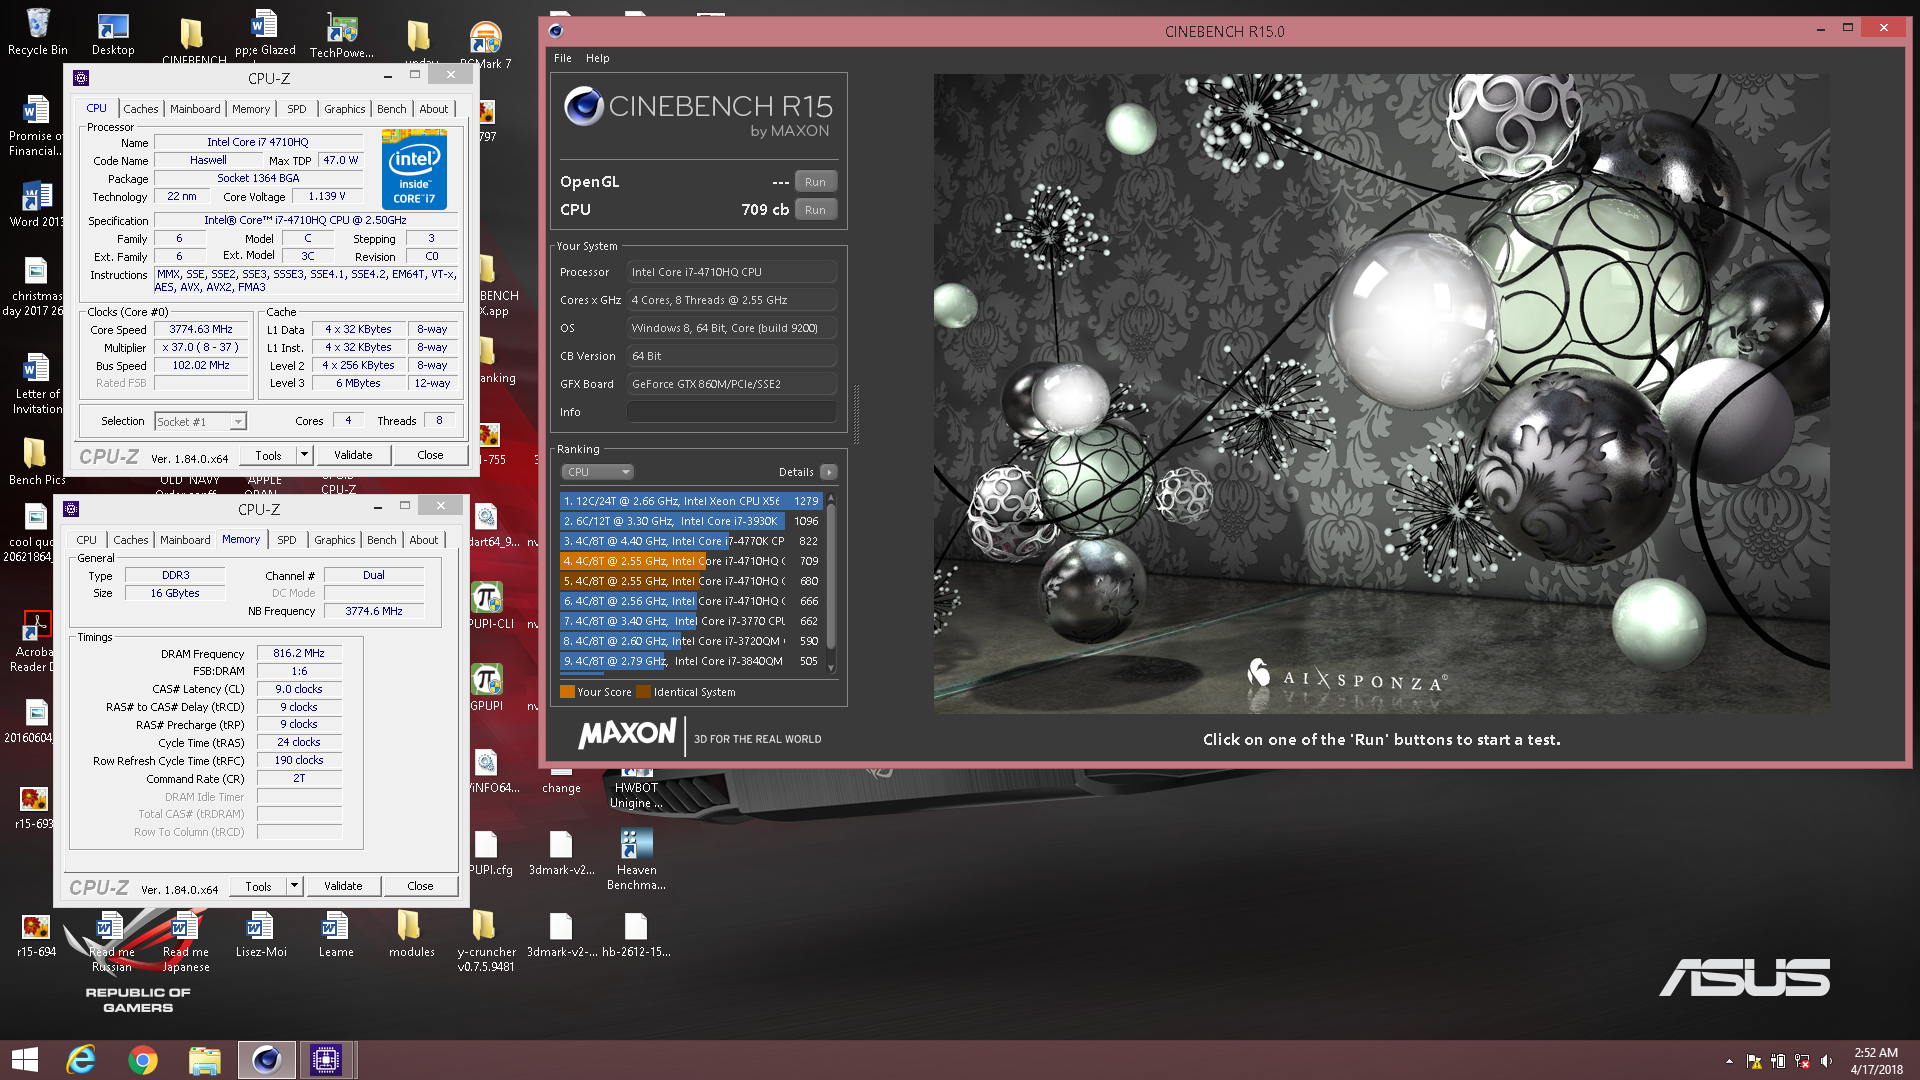Open Tools dropdown arrow in upper CPU-Z
Screen dimensions: 1920x1080
pos(304,455)
